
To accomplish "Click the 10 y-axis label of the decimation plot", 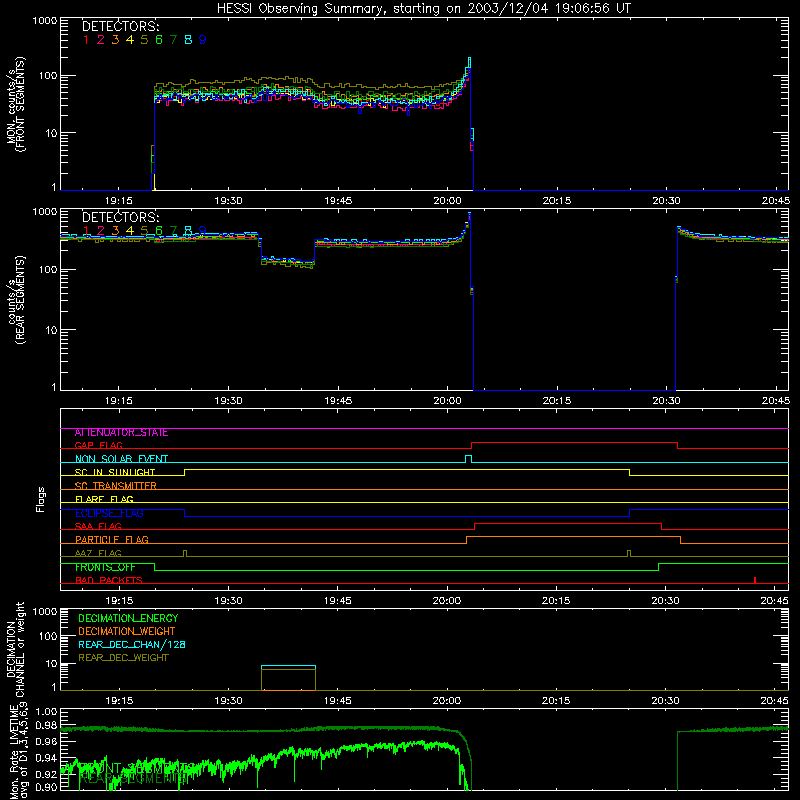I will (x=51, y=663).
